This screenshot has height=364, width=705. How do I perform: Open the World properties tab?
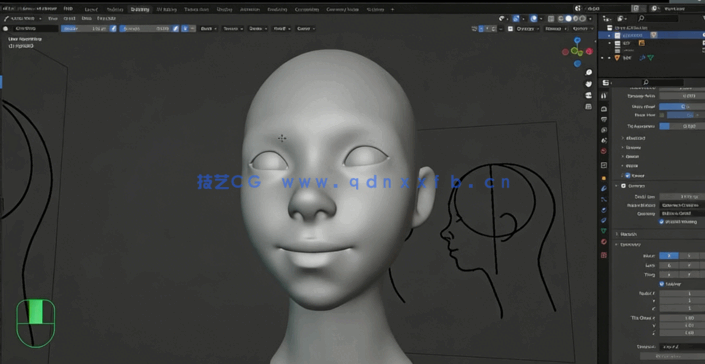604,151
